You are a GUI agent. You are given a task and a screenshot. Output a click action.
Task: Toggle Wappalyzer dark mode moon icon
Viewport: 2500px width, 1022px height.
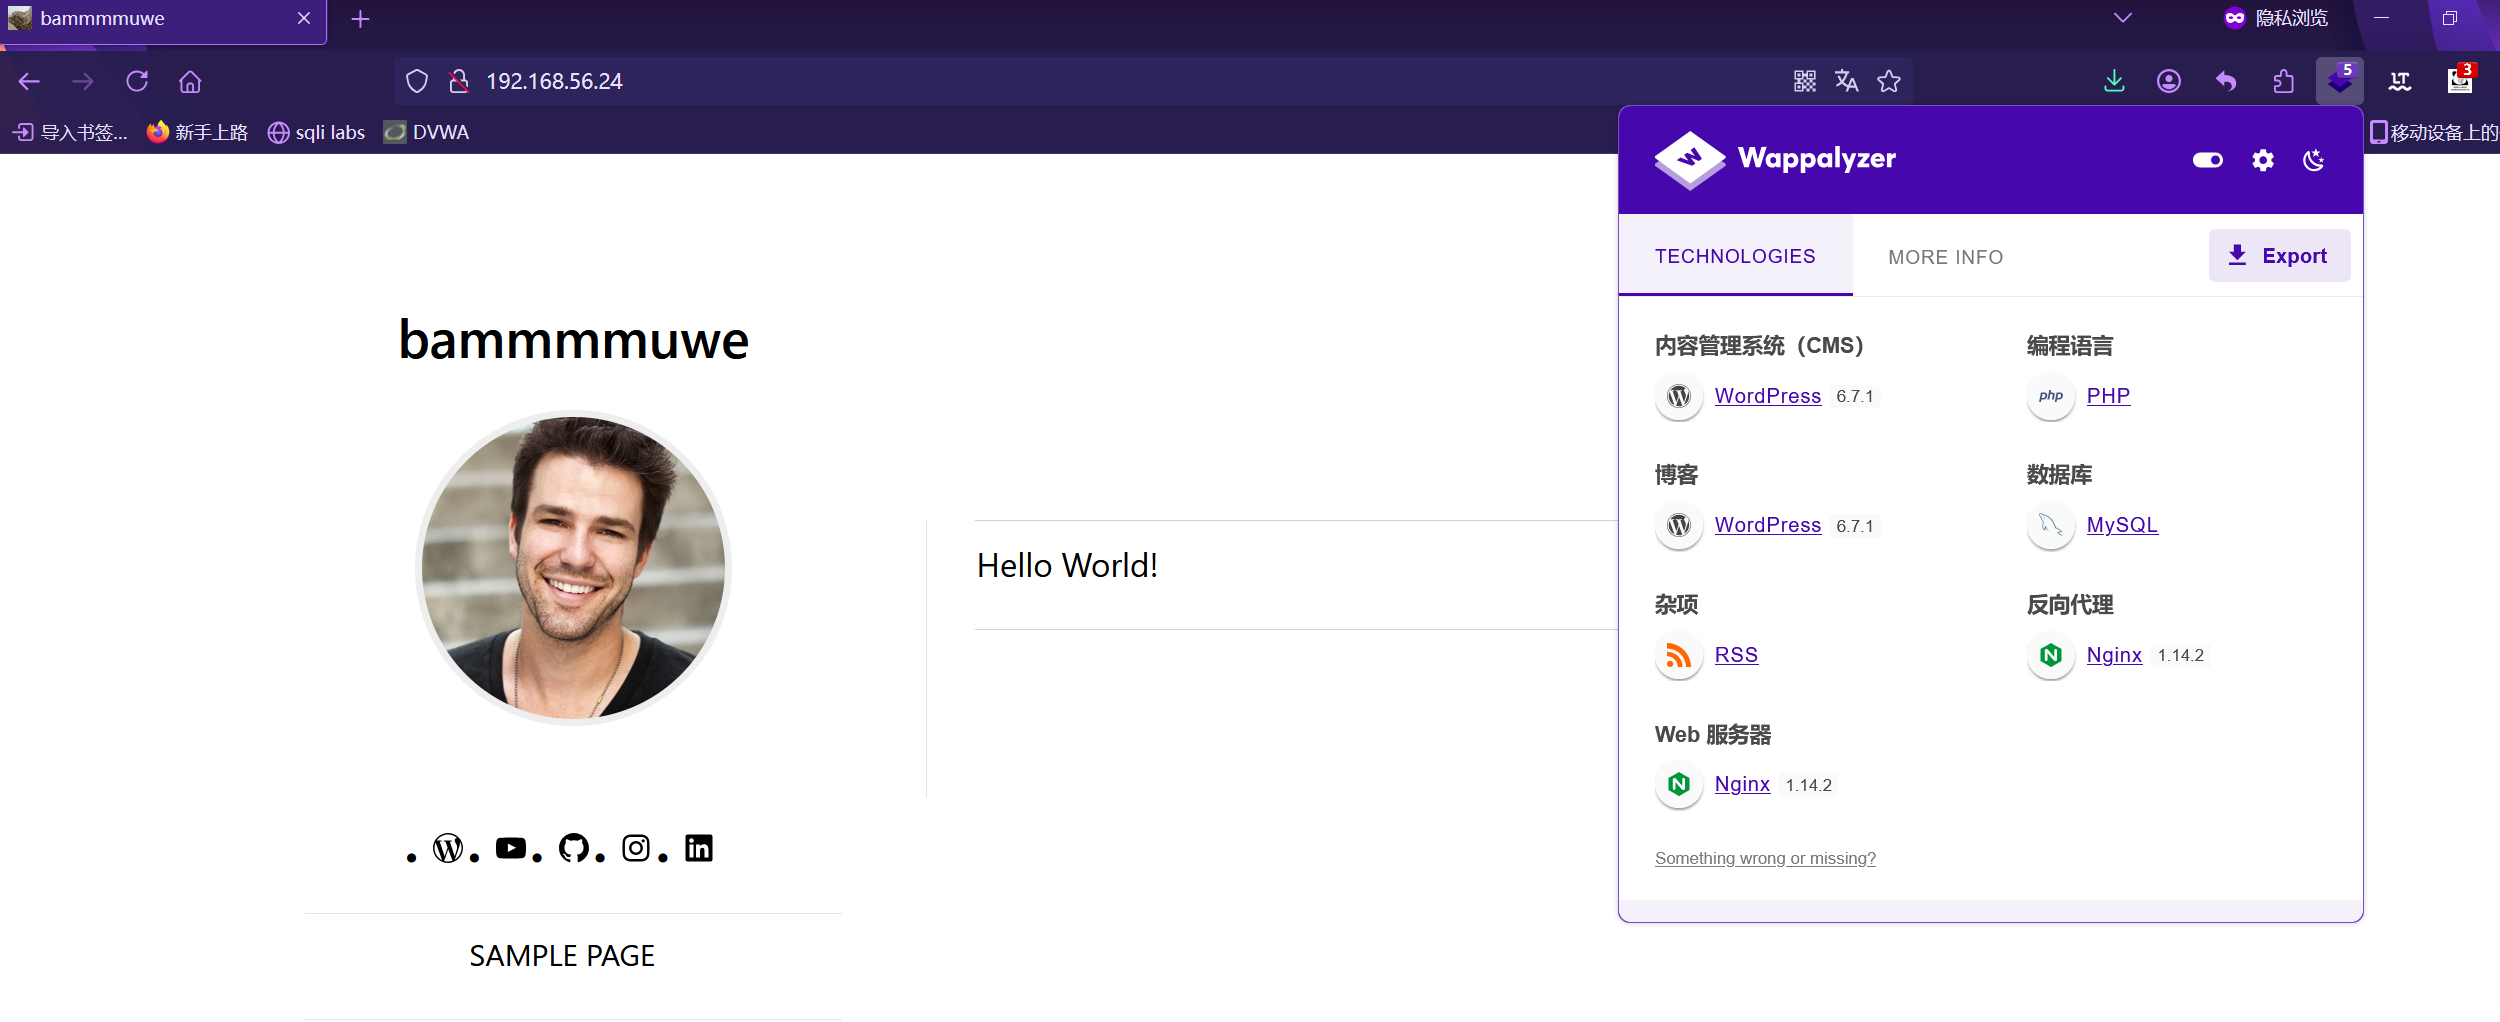point(2314,160)
